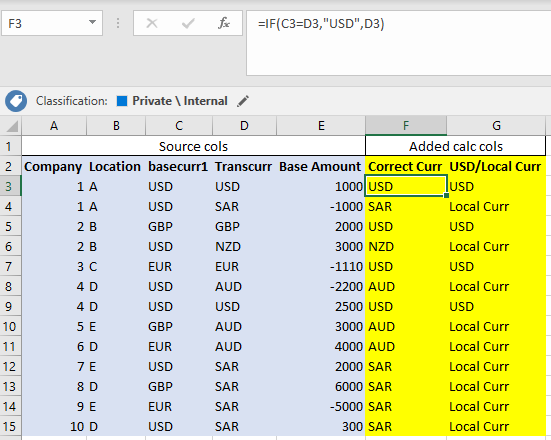Click the Cancel (X) icon in formula bar
This screenshot has height=440, width=551.
coord(152,24)
